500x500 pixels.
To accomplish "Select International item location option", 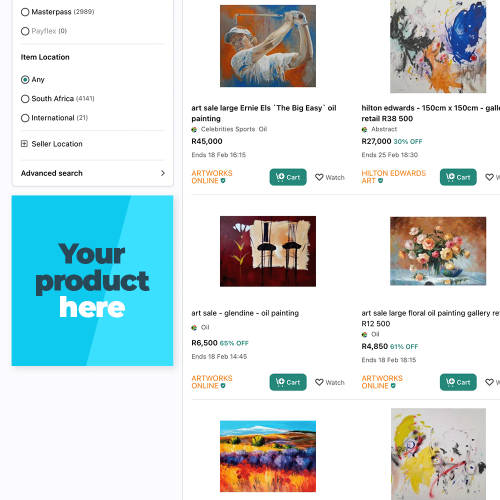I will [x=25, y=118].
